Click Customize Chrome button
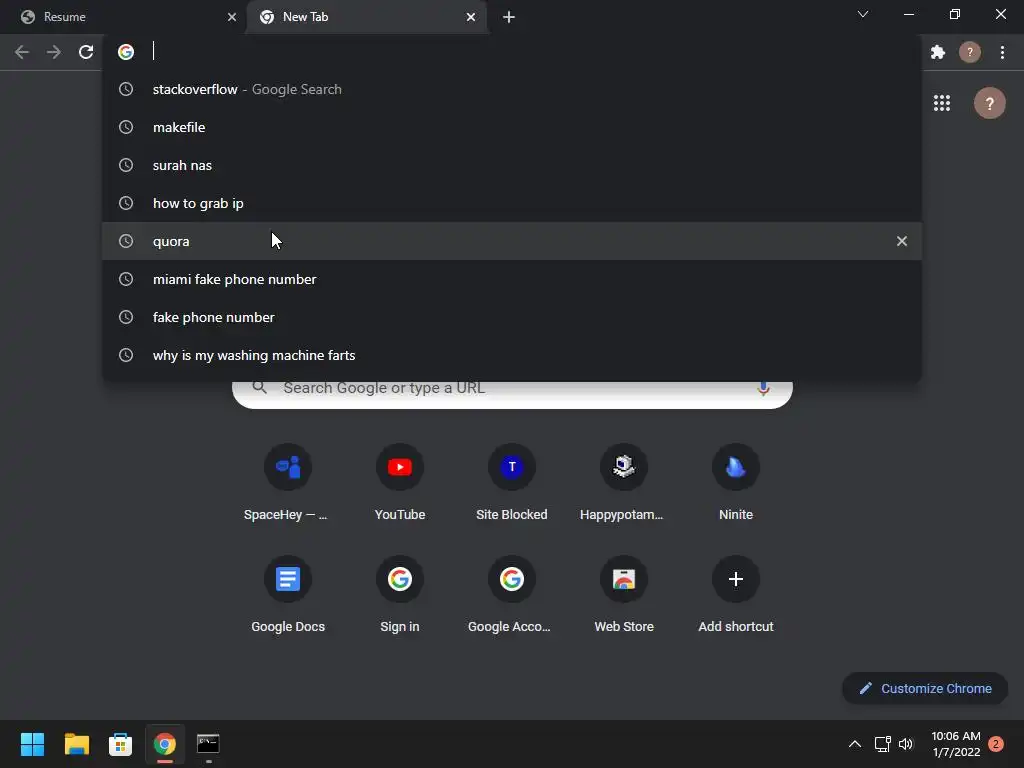1024x768 pixels. click(925, 688)
